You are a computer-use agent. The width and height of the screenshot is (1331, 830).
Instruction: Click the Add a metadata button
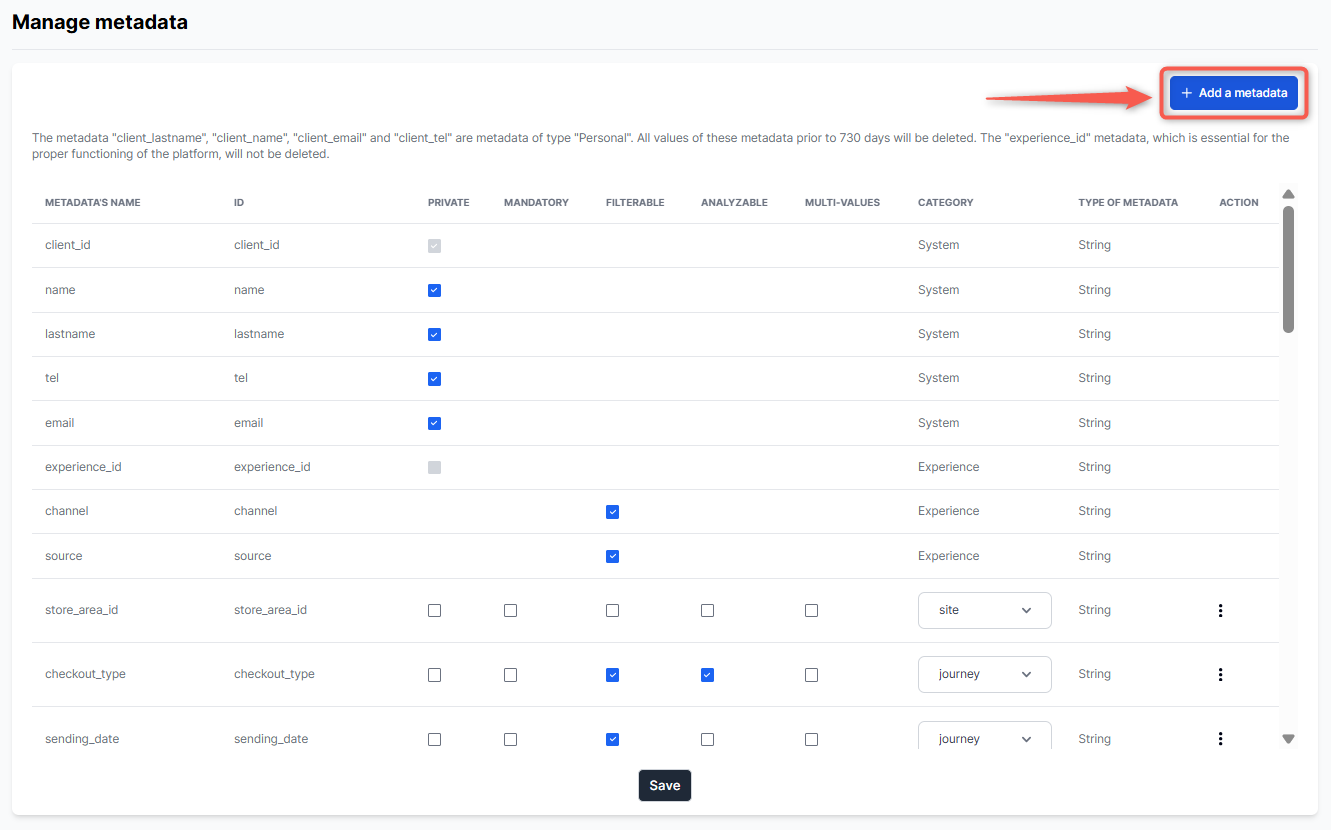click(1234, 93)
